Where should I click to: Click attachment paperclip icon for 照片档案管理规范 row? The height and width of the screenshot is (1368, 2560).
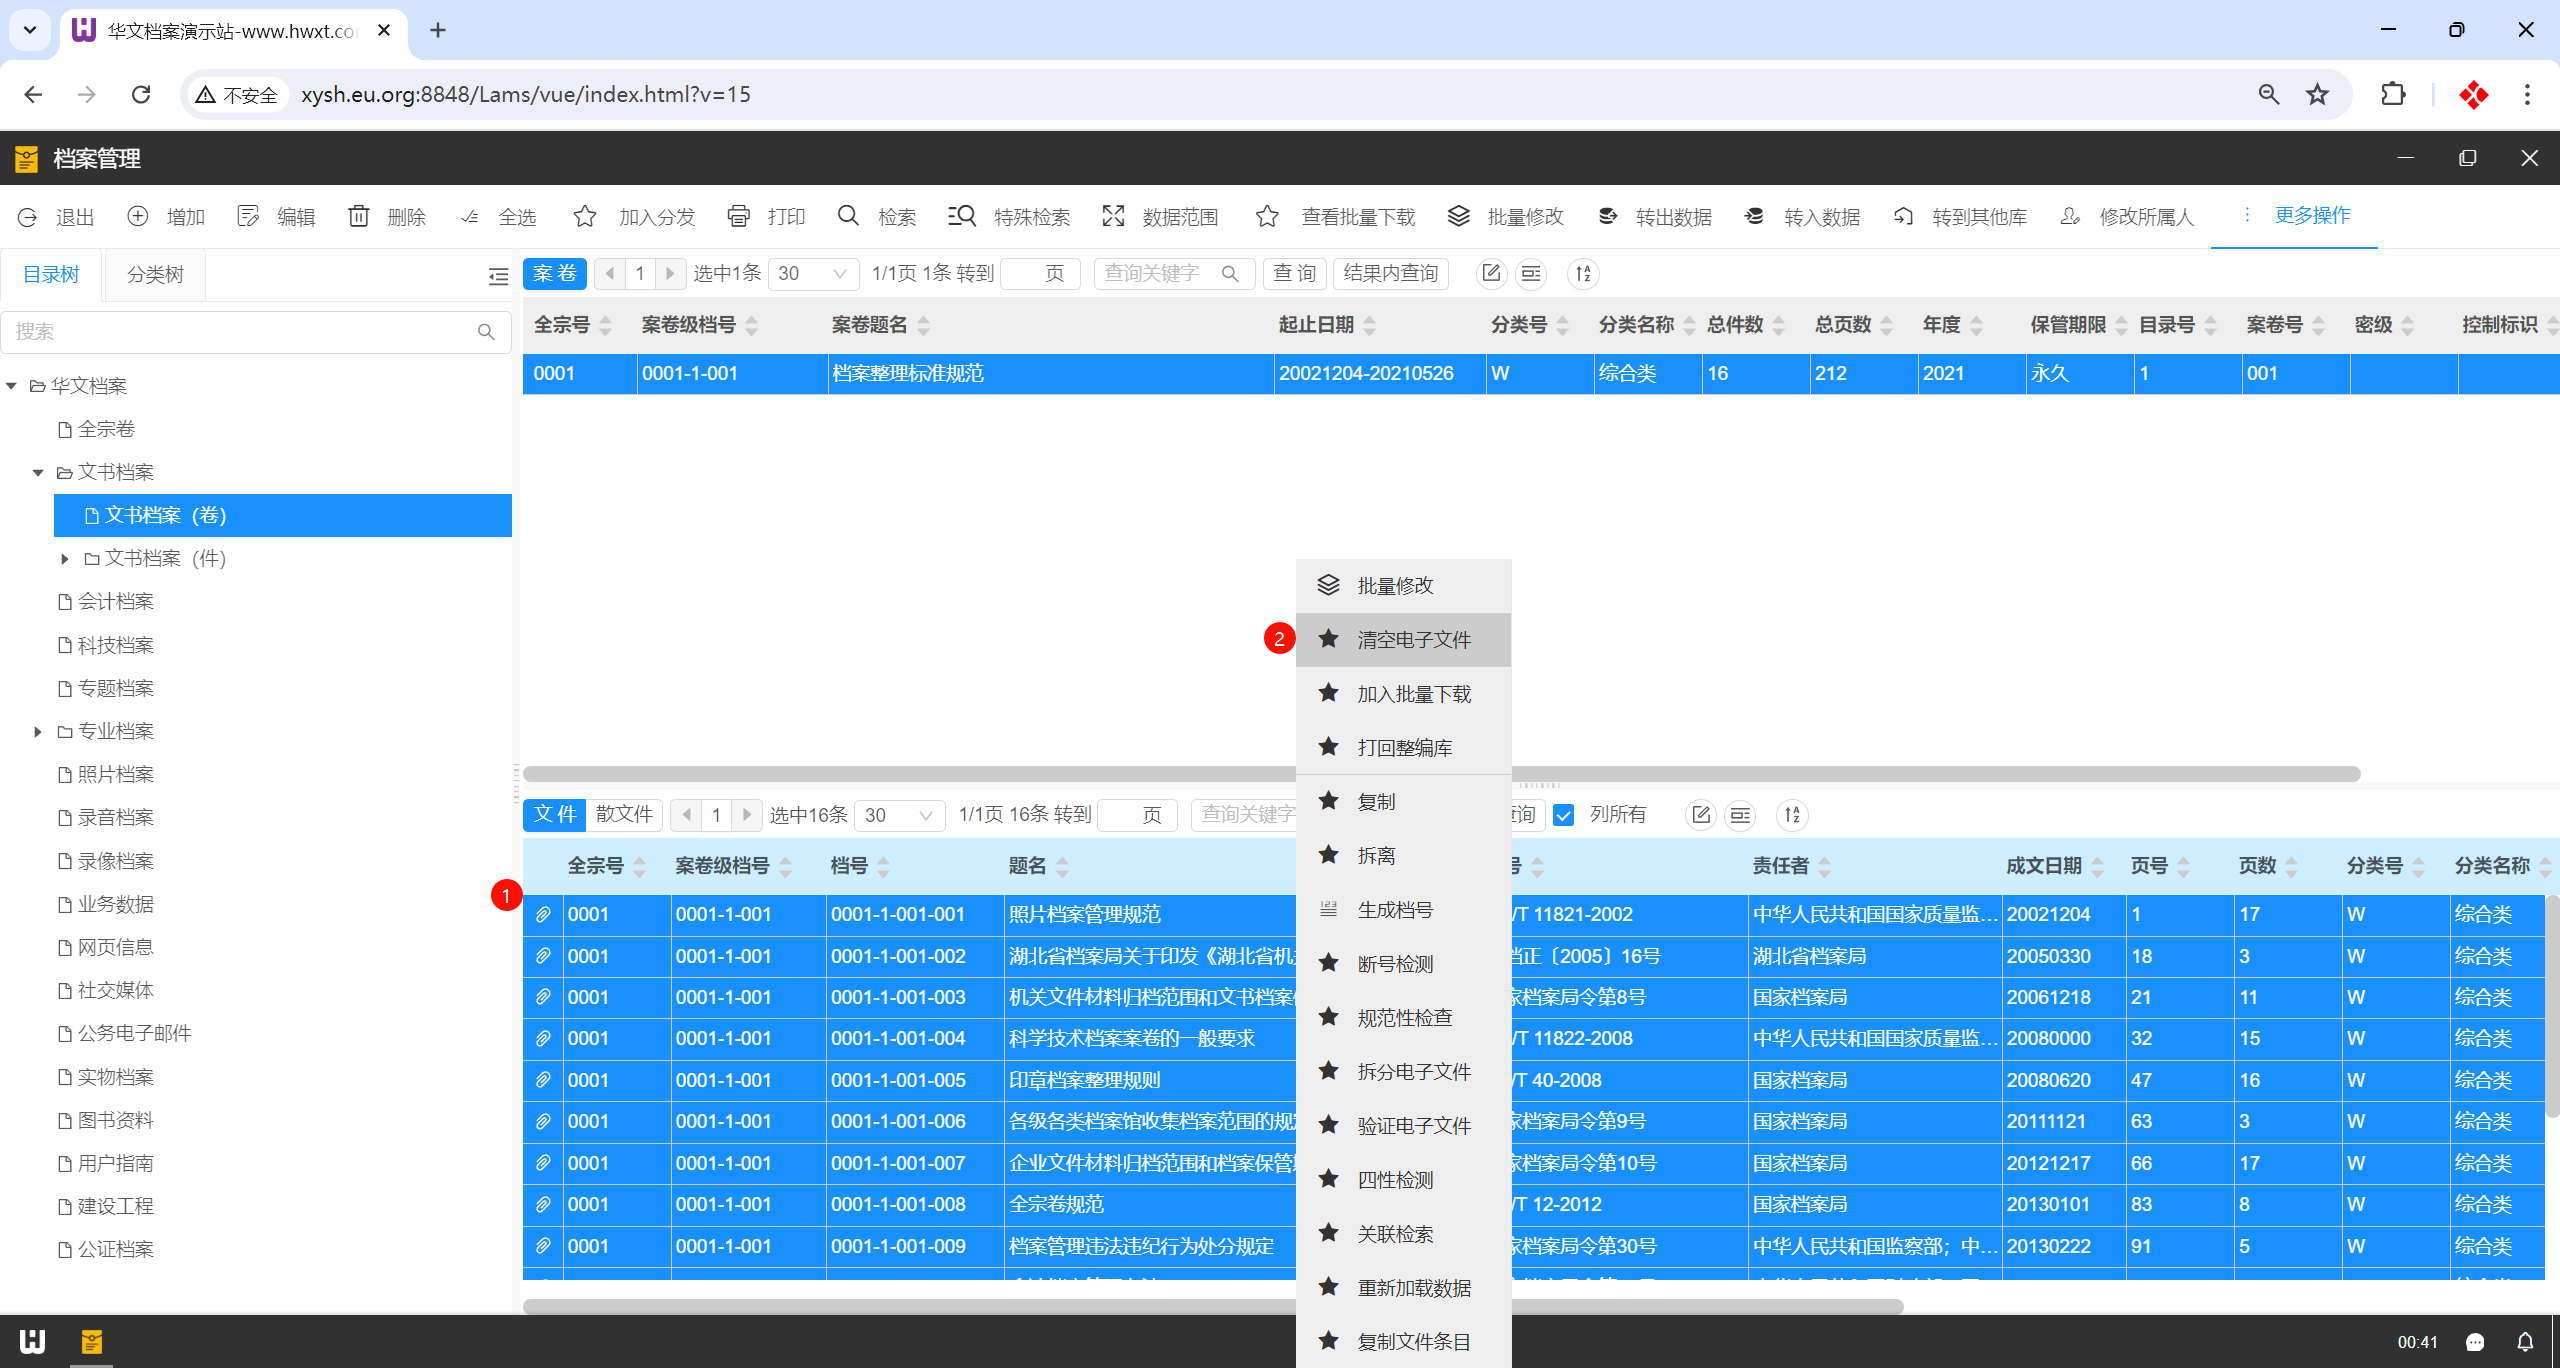[x=543, y=914]
